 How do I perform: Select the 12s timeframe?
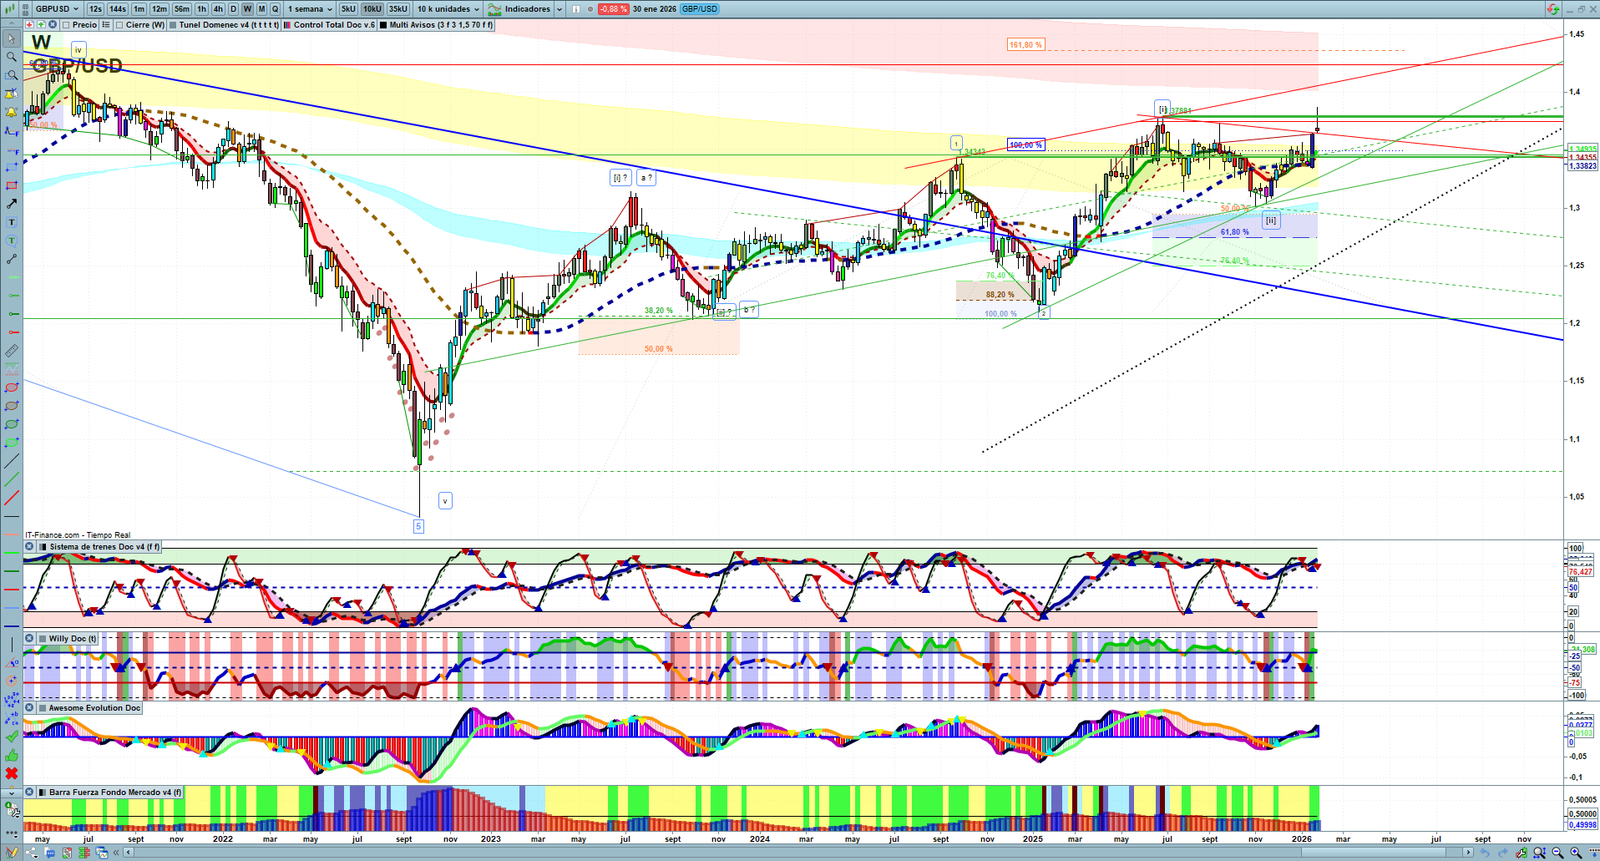(95, 9)
